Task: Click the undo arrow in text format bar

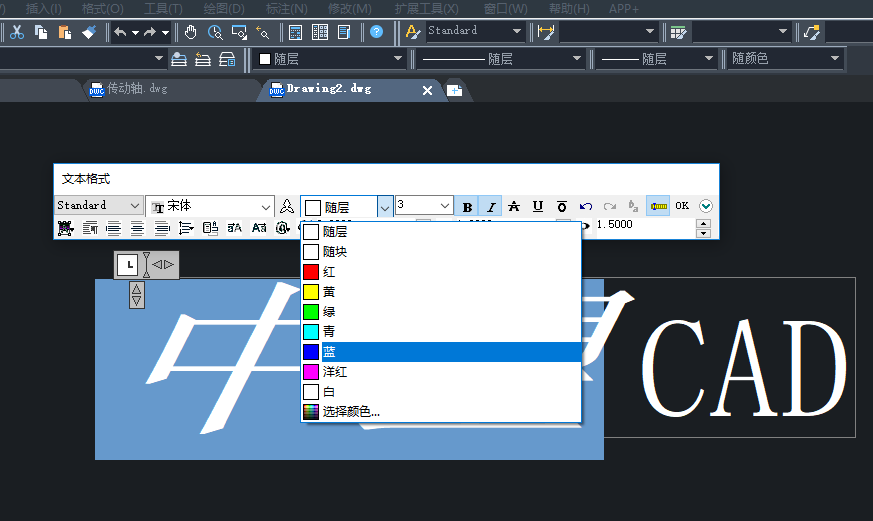Action: click(586, 206)
